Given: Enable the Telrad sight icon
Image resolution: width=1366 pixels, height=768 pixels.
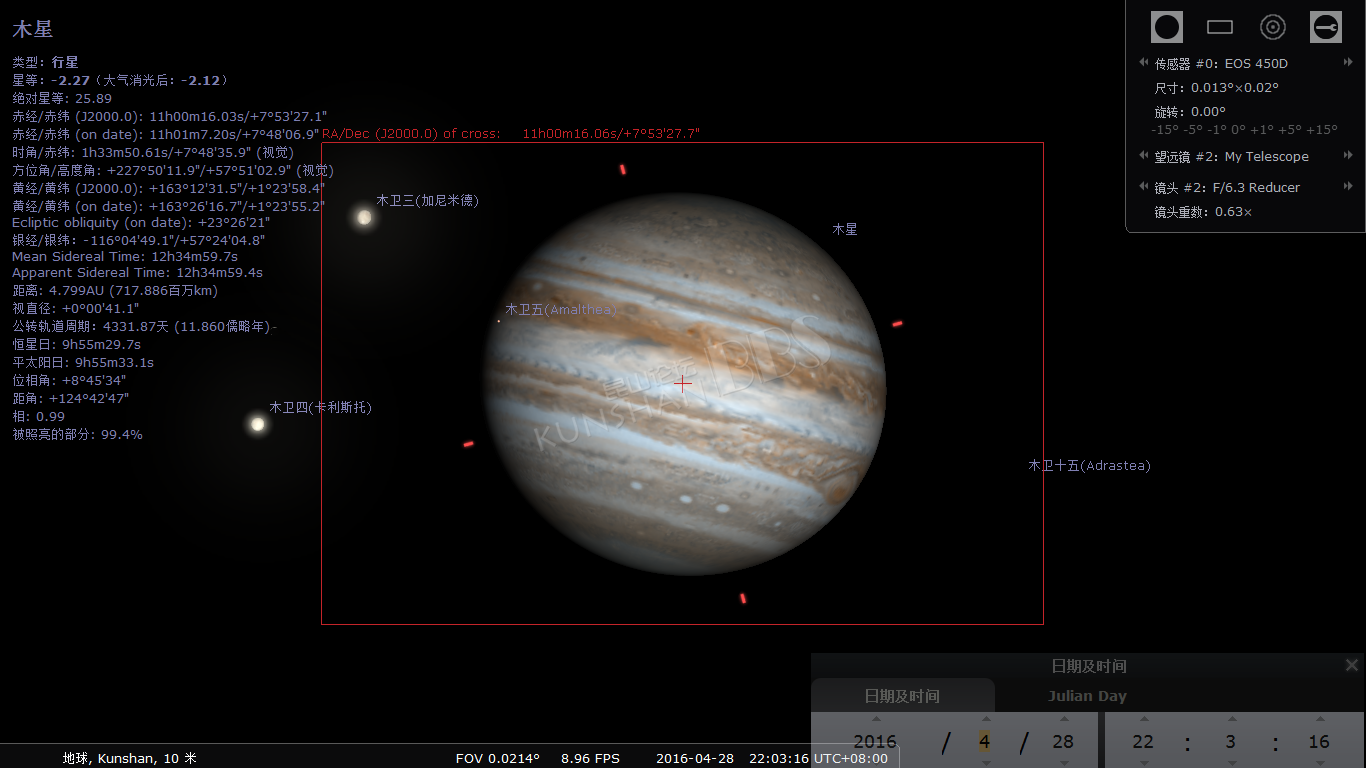Looking at the screenshot, I should pyautogui.click(x=1272, y=27).
